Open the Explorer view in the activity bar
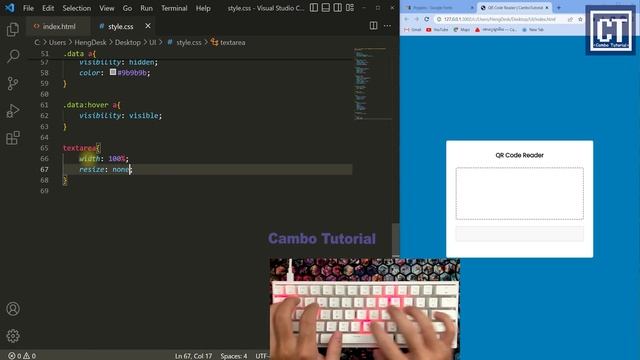 [13, 29]
